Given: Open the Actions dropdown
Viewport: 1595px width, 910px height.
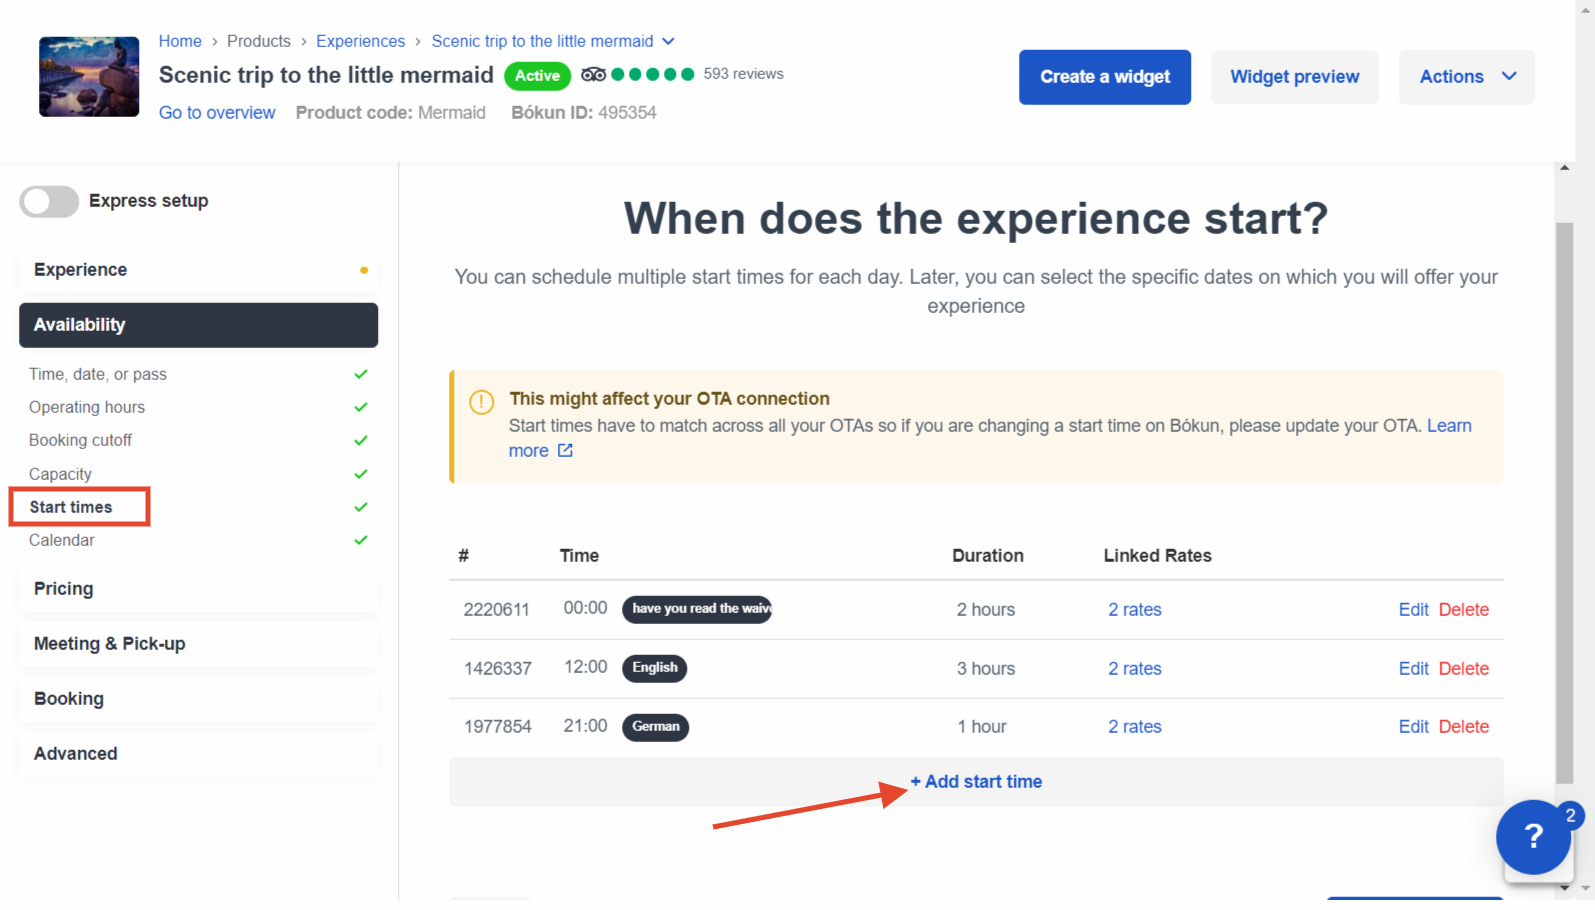Looking at the screenshot, I should click(x=1466, y=77).
